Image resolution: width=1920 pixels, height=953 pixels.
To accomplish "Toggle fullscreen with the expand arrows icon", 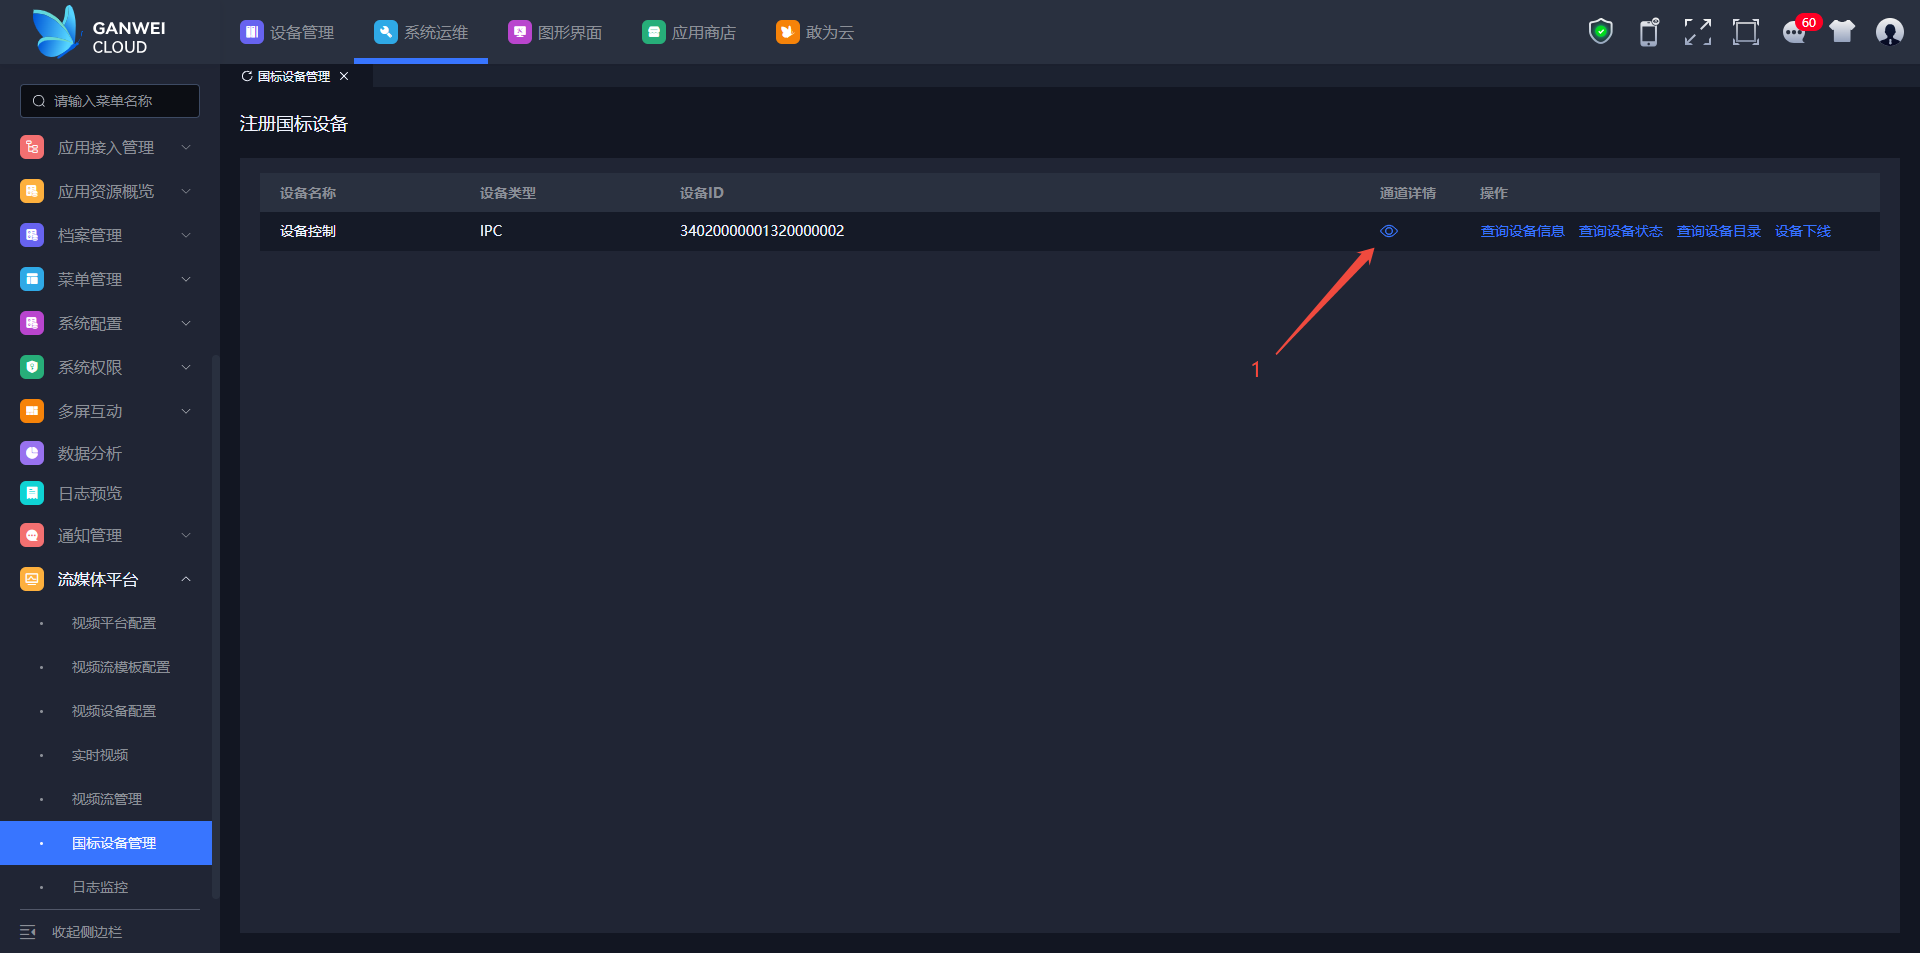I will 1697,32.
